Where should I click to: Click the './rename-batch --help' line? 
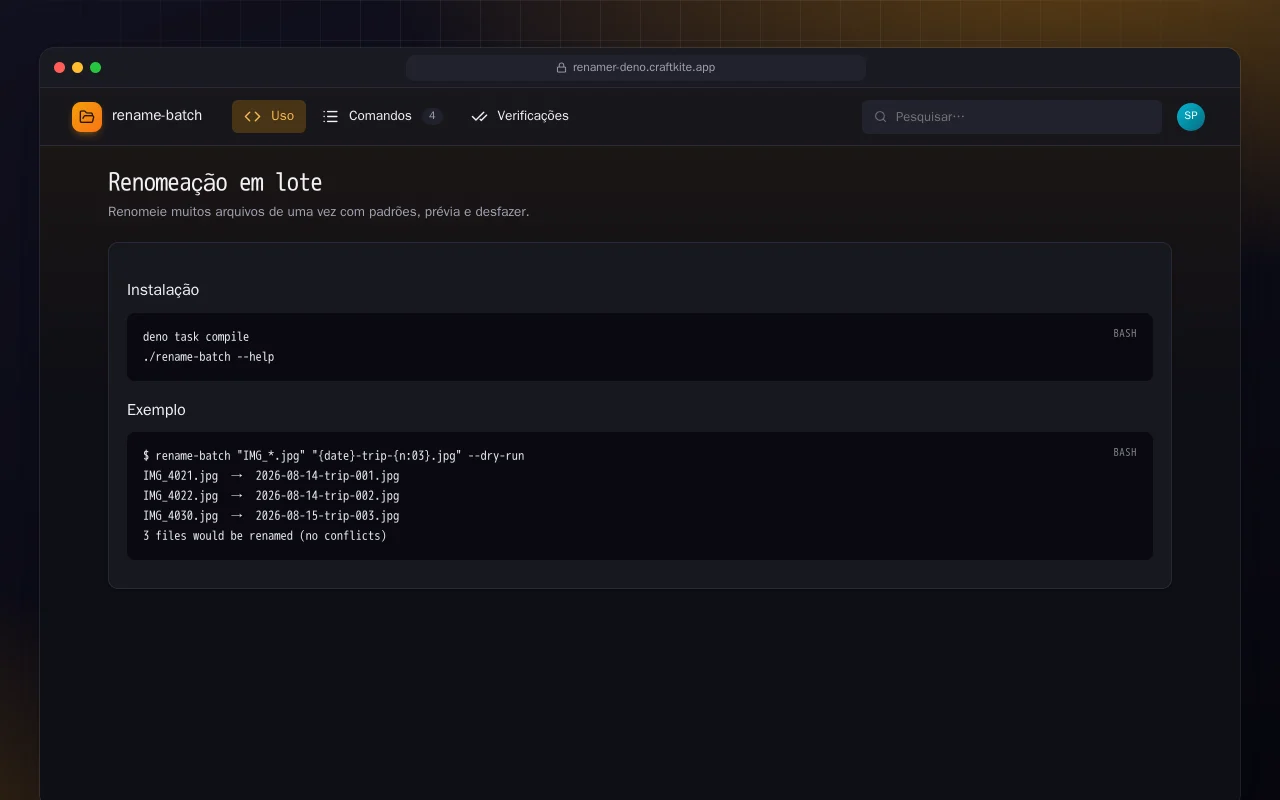click(x=208, y=357)
